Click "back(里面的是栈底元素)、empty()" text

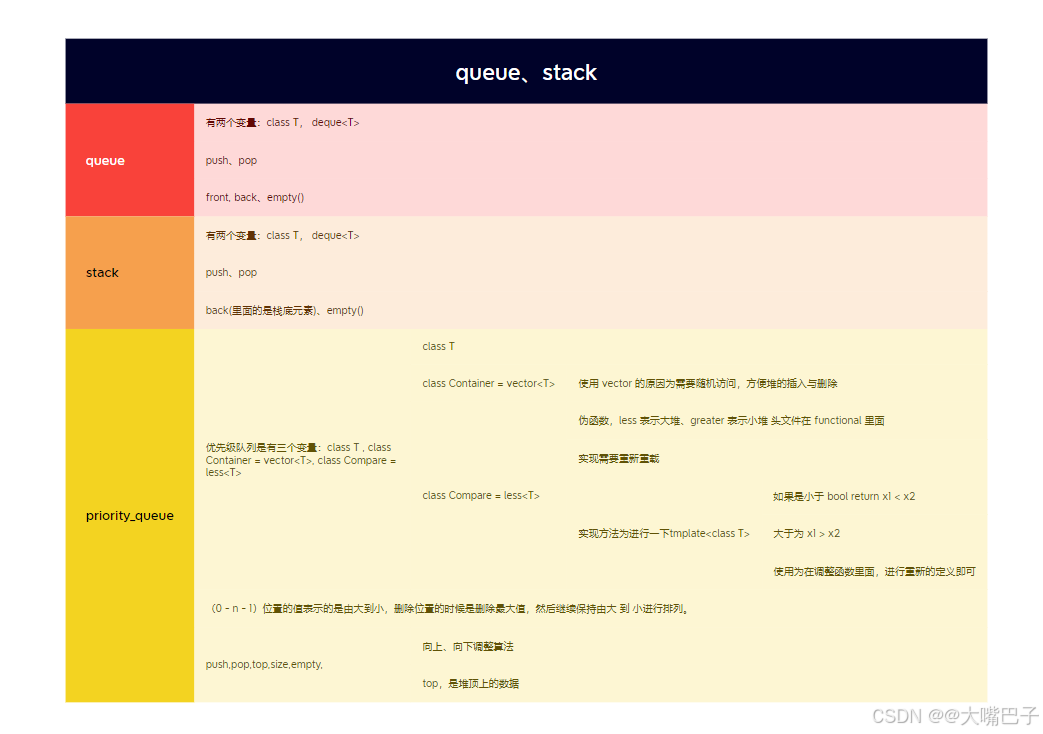pos(285,310)
